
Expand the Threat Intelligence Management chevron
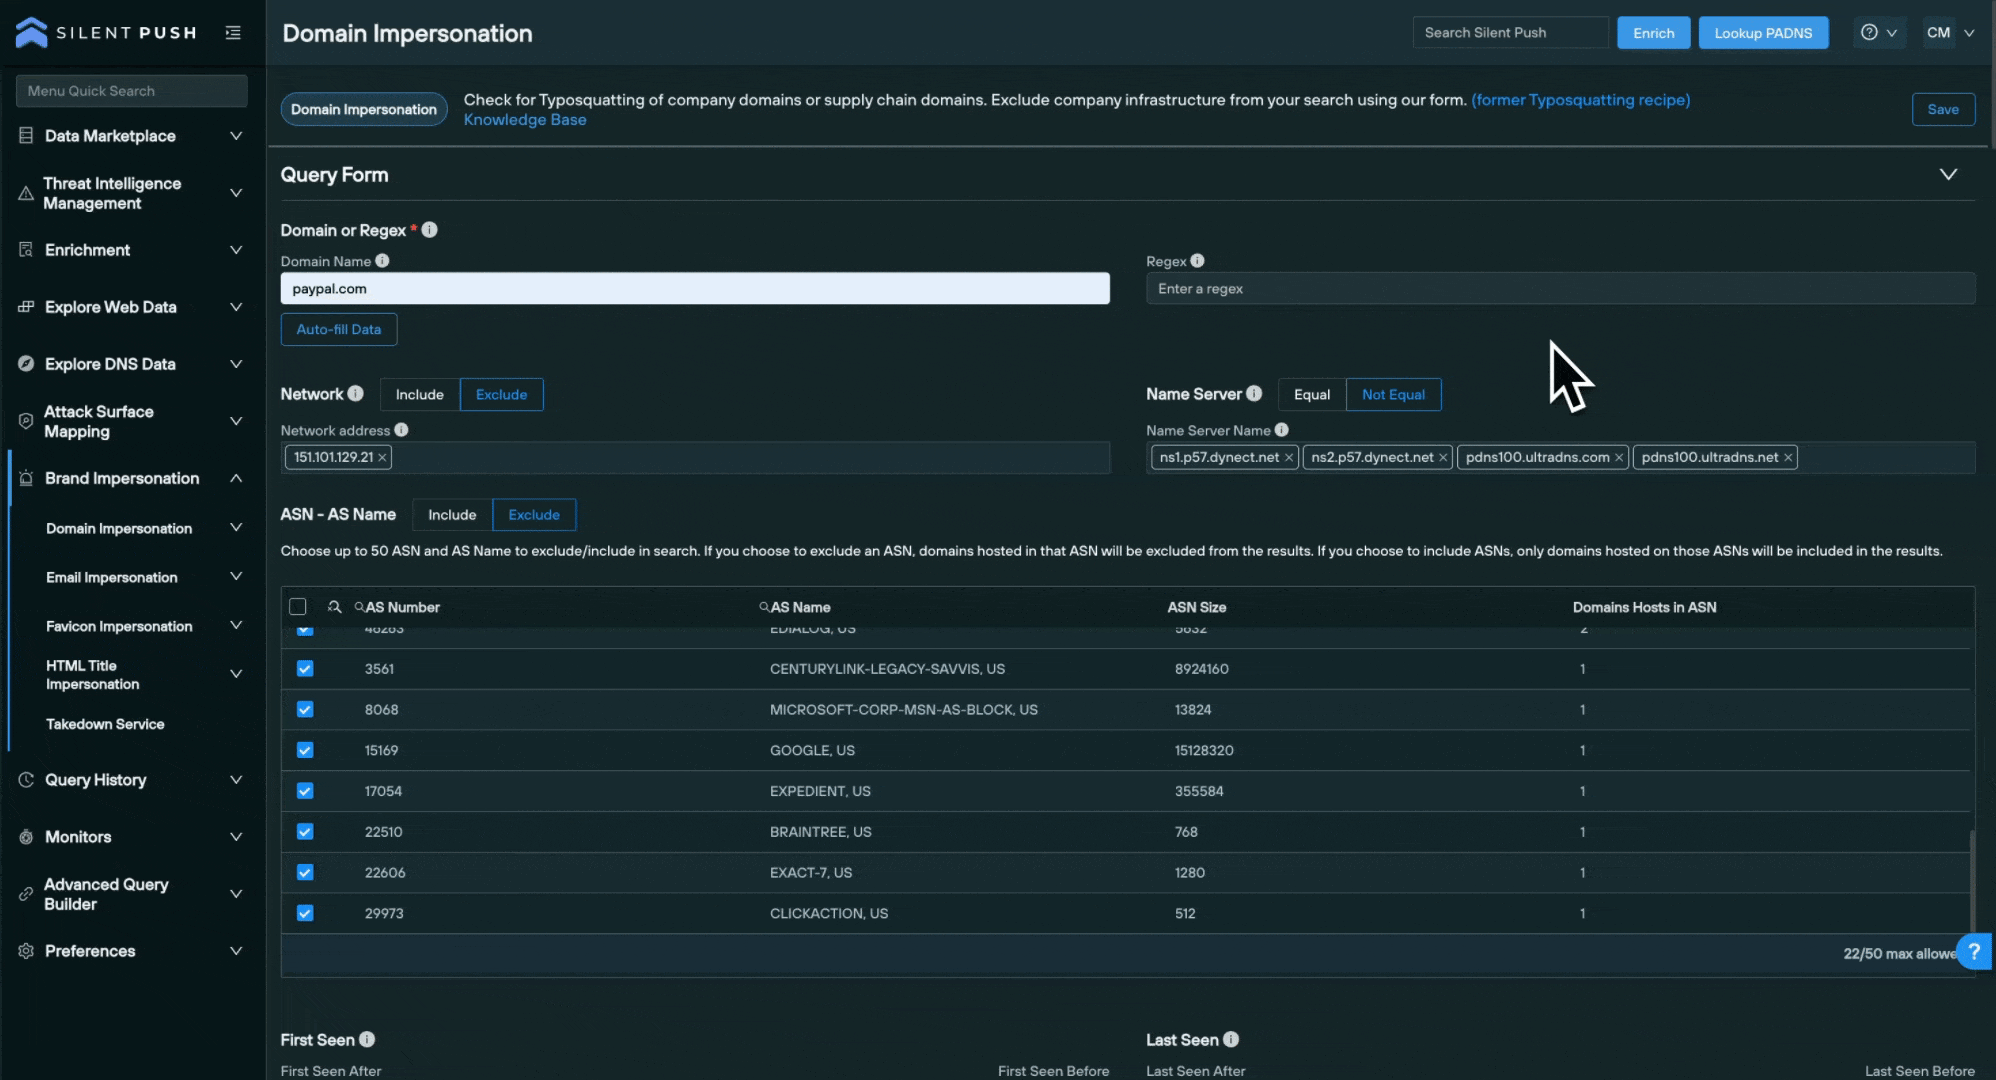(236, 193)
